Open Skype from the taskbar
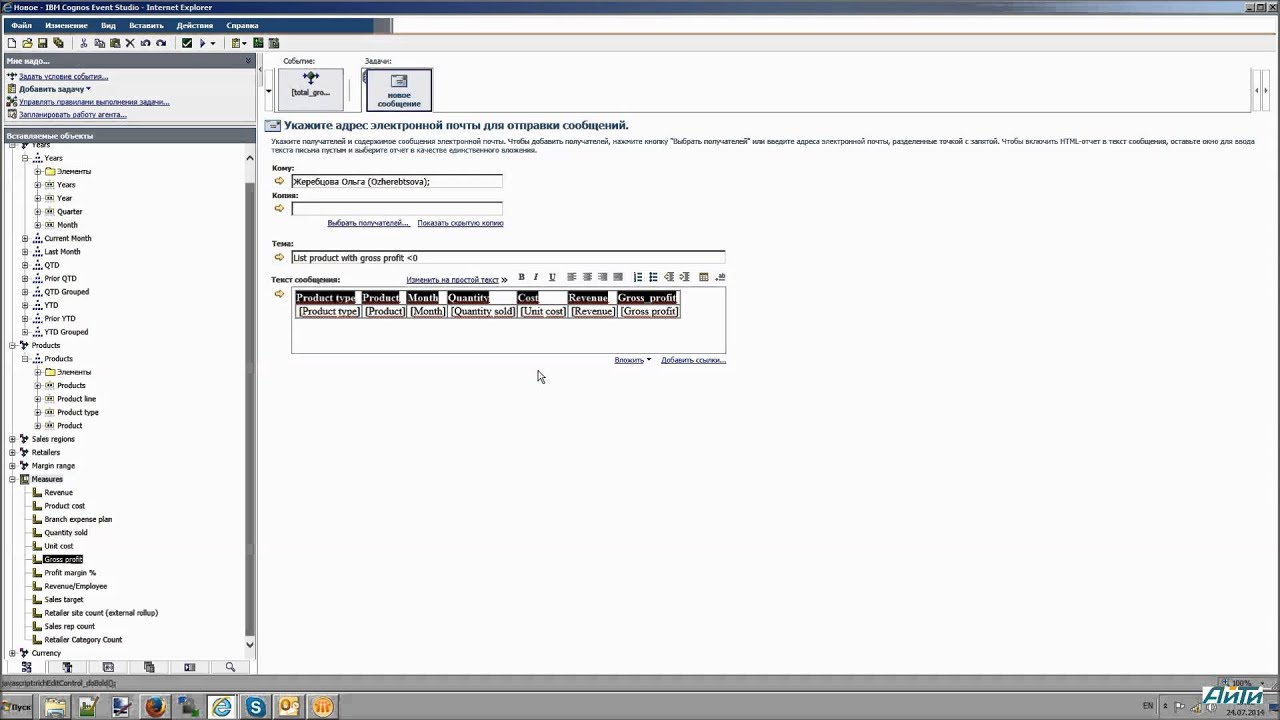Viewport: 1280px width, 720px height. pyautogui.click(x=256, y=707)
